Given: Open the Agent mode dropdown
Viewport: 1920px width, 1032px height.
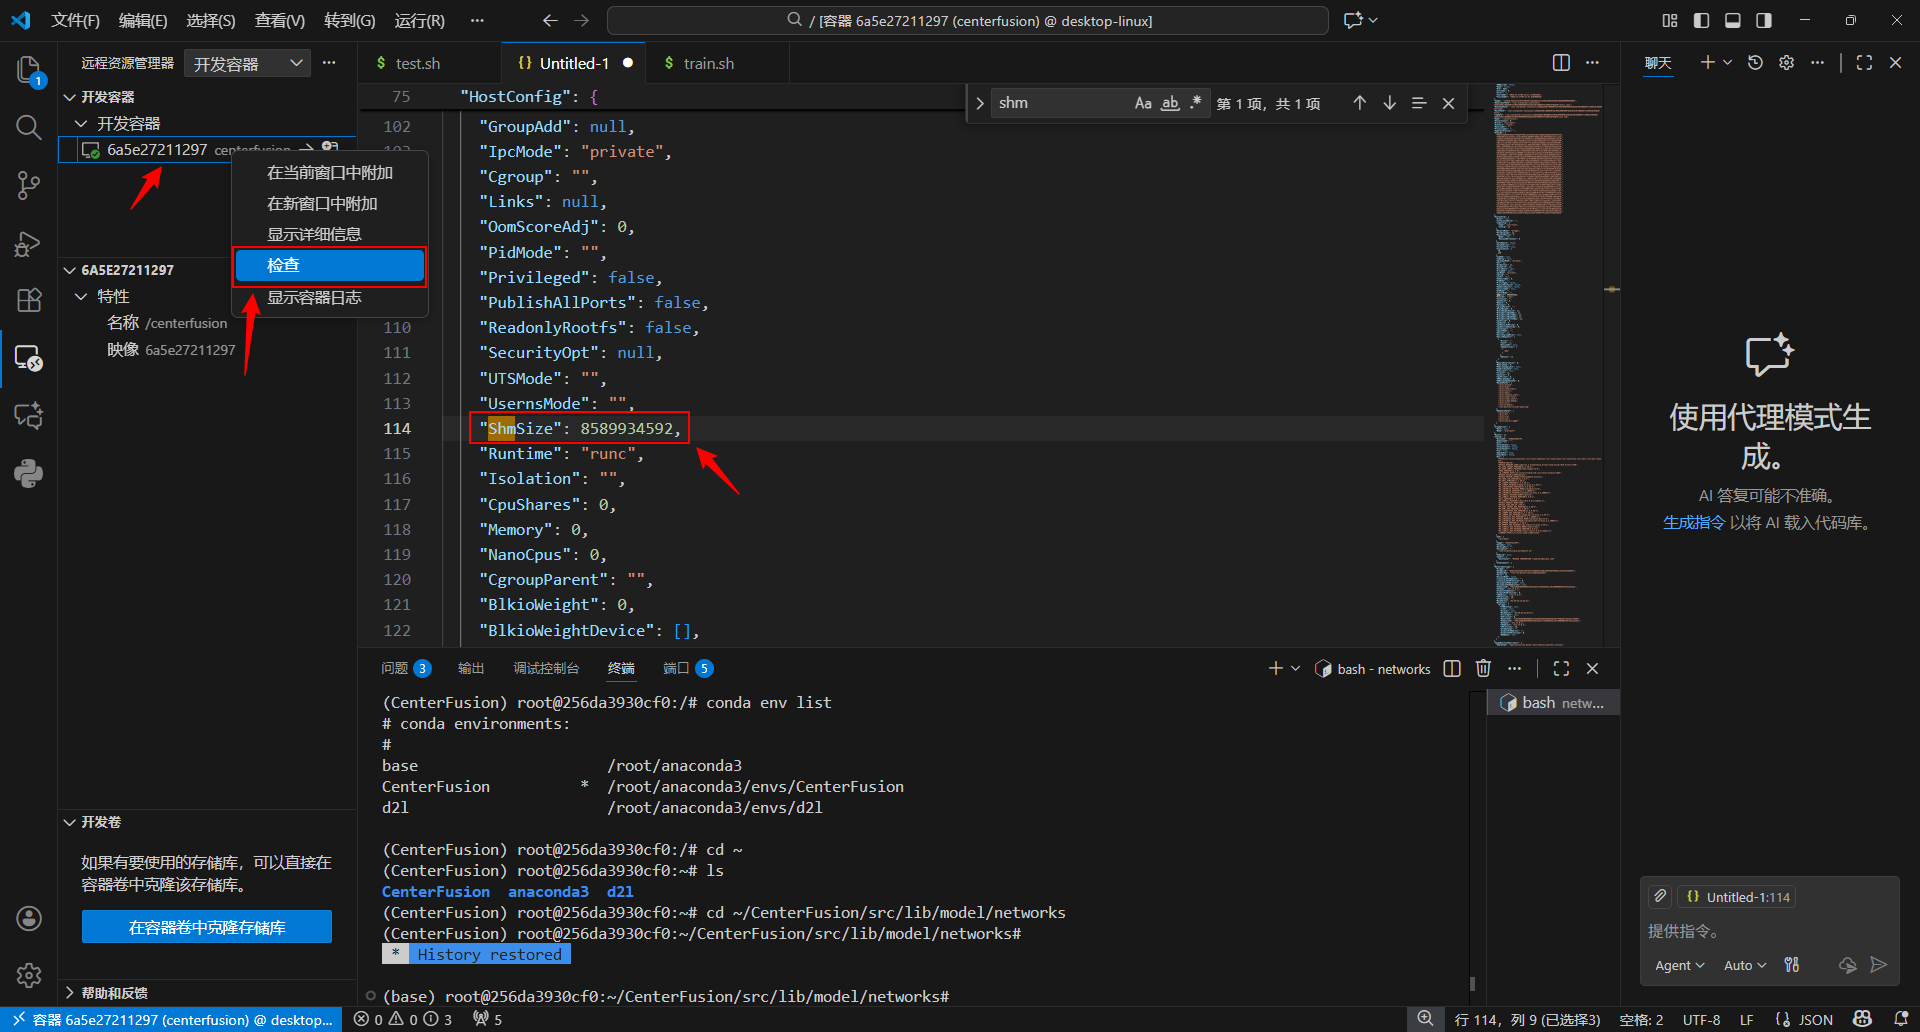Looking at the screenshot, I should click(x=1679, y=965).
